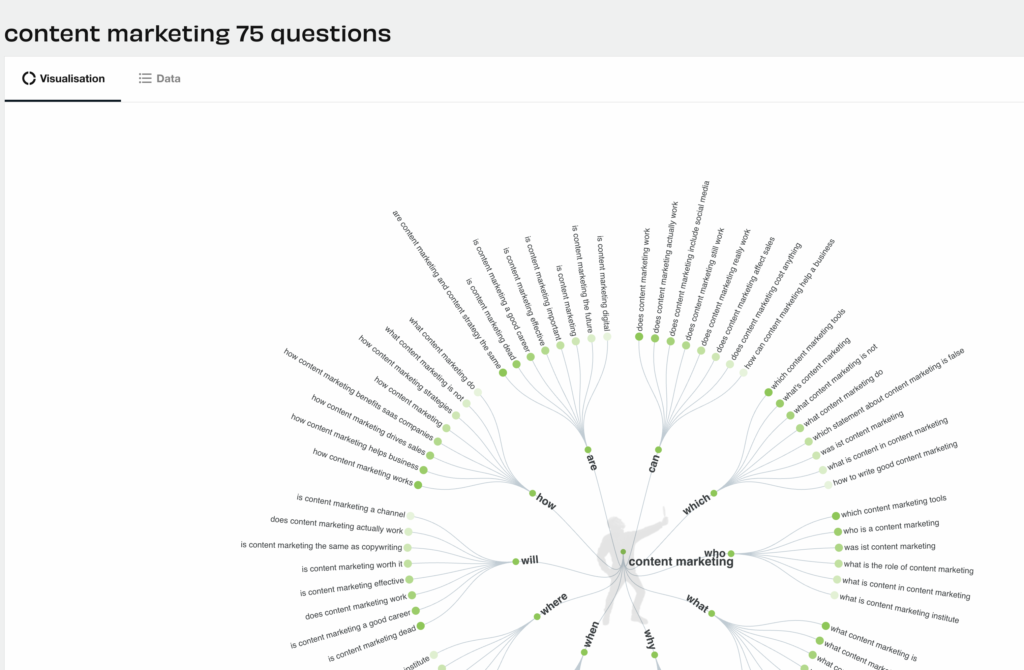Click the 'when' branch node dot
Image resolution: width=1024 pixels, height=670 pixels.
point(584,652)
